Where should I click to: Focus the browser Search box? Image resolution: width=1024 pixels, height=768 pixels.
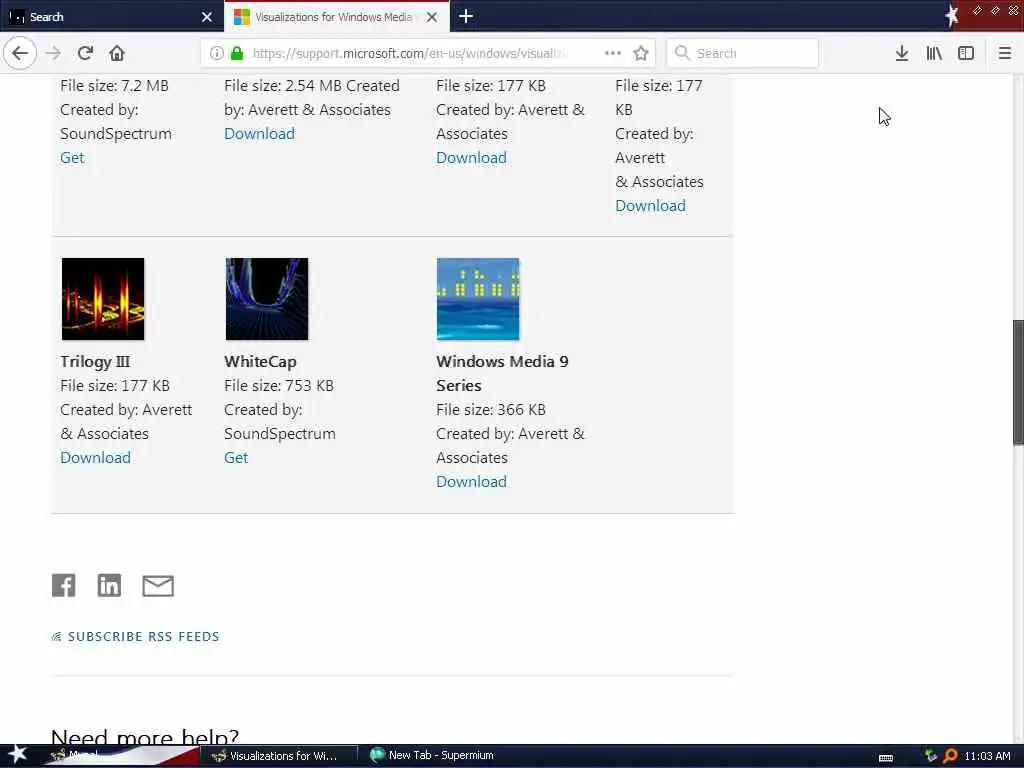743,53
